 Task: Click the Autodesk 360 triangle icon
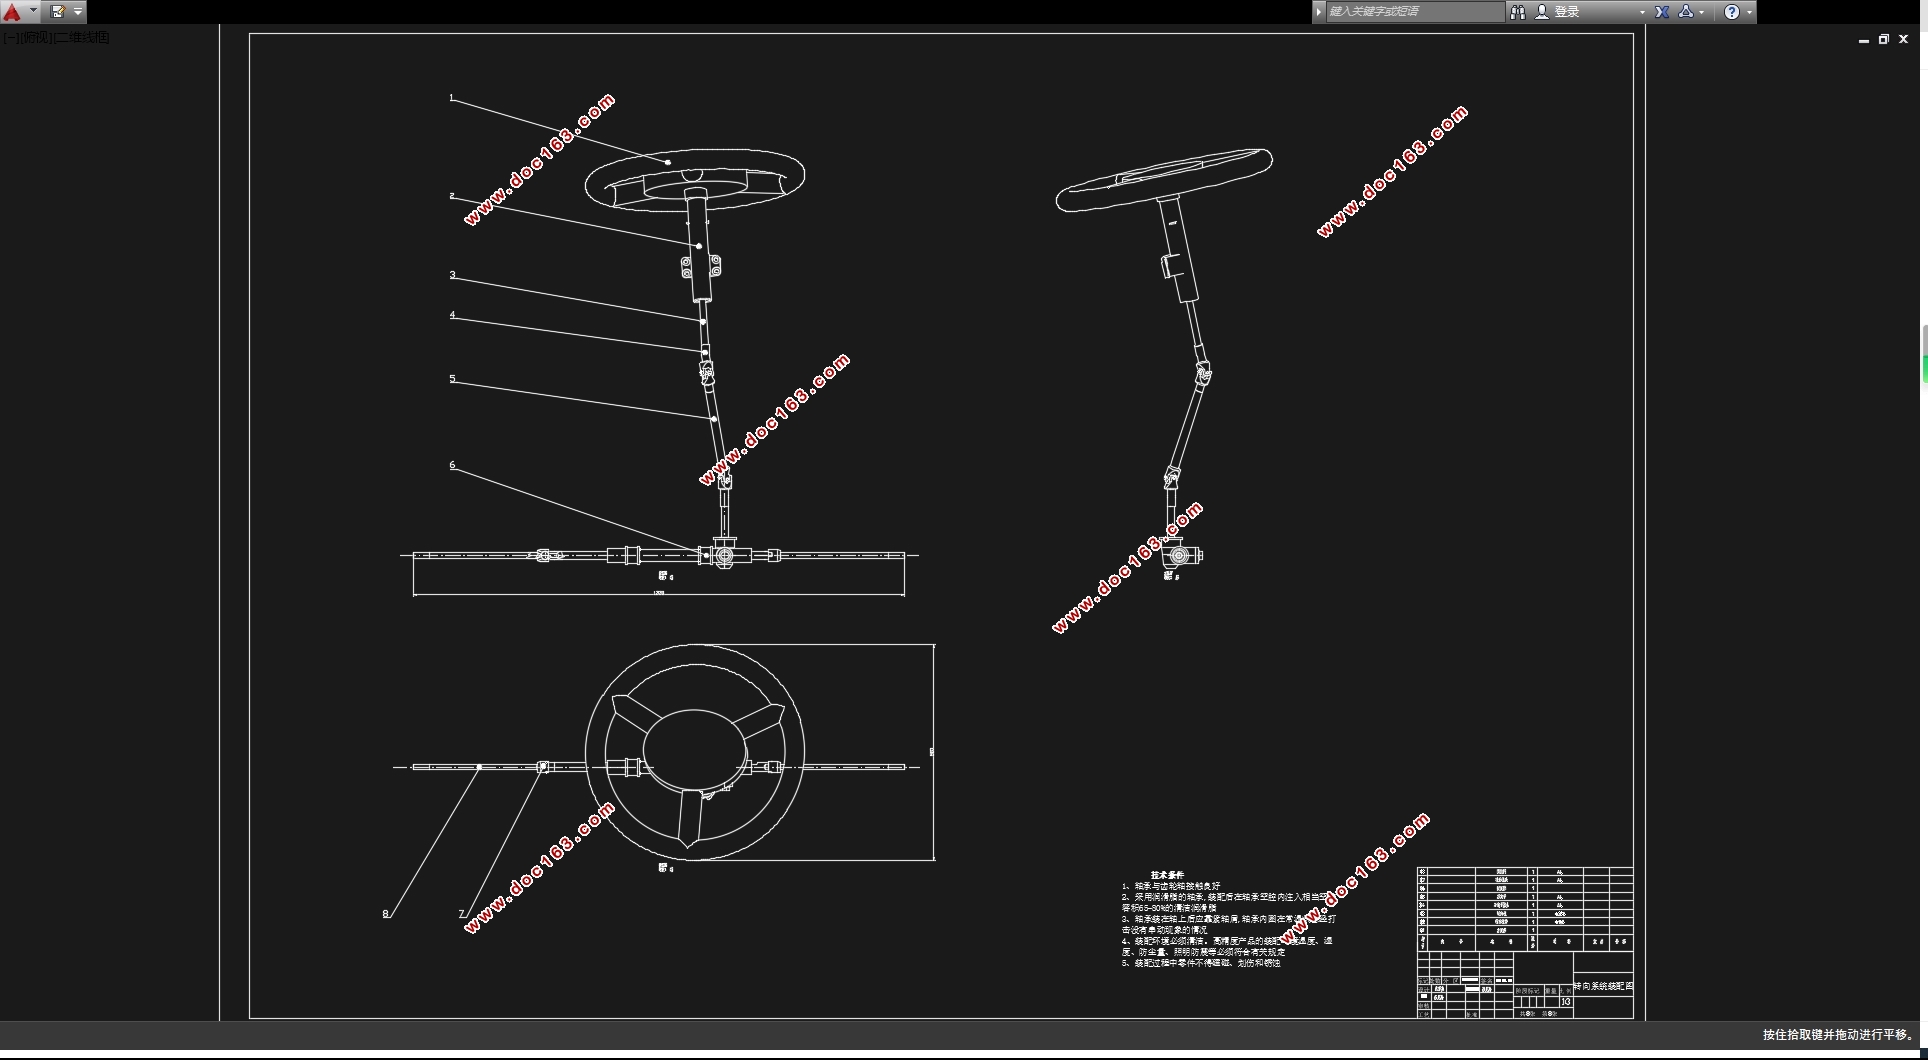click(x=1686, y=12)
